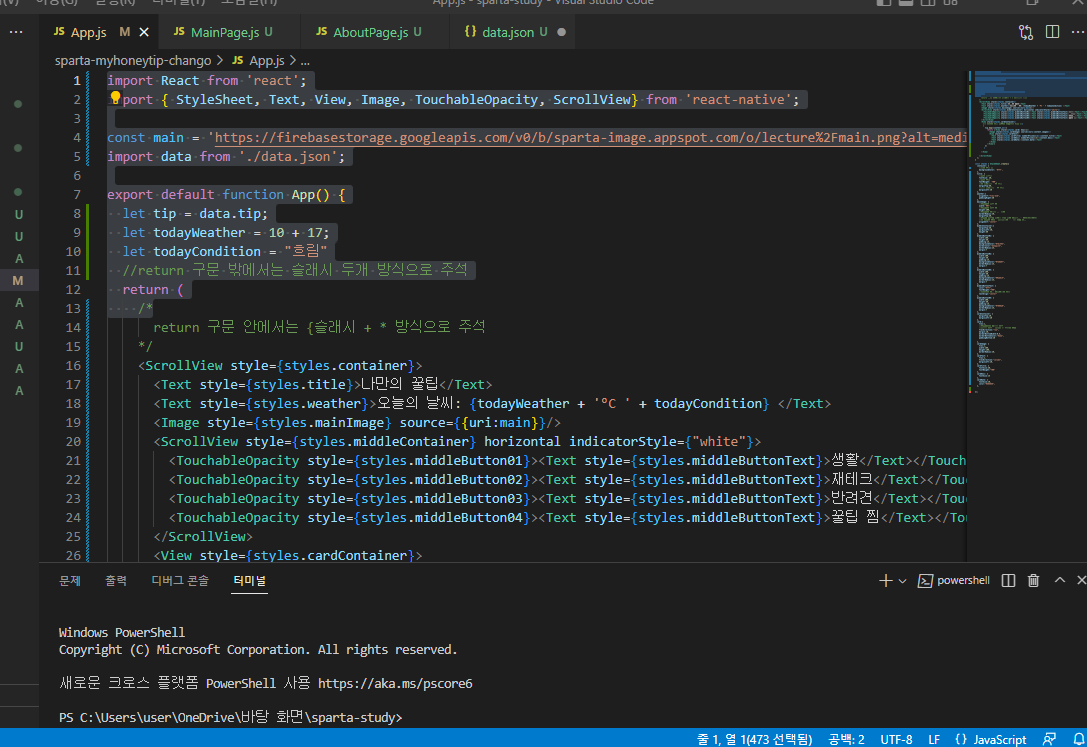Expand the breadcrumb ellipsis symbol after App.js
The image size is (1087, 747).
(305, 61)
